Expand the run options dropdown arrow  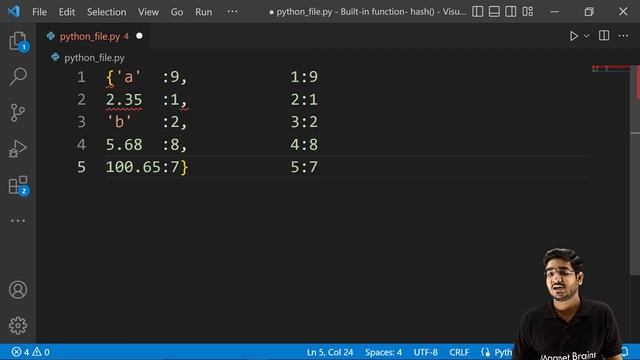point(587,36)
